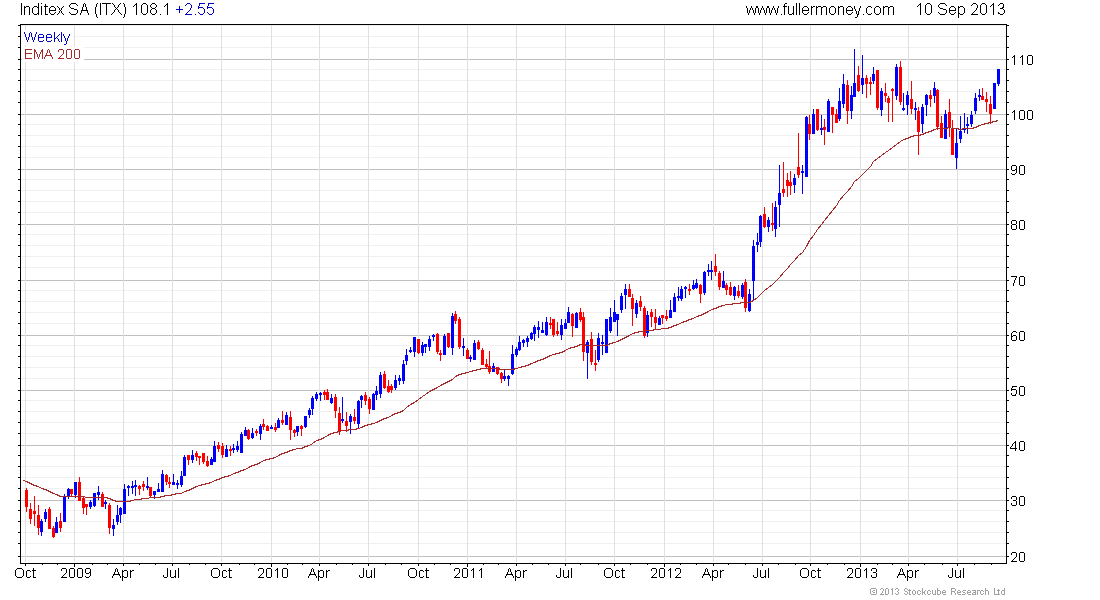Click the latest blue weekly candle near 108
The height and width of the screenshot is (600, 1100).
[998, 77]
